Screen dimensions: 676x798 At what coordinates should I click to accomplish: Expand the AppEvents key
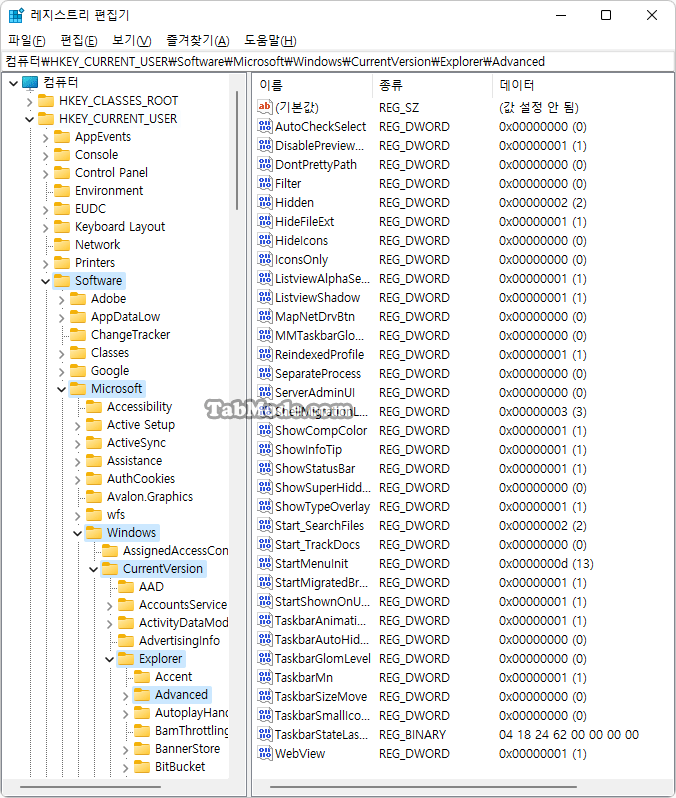coord(46,137)
